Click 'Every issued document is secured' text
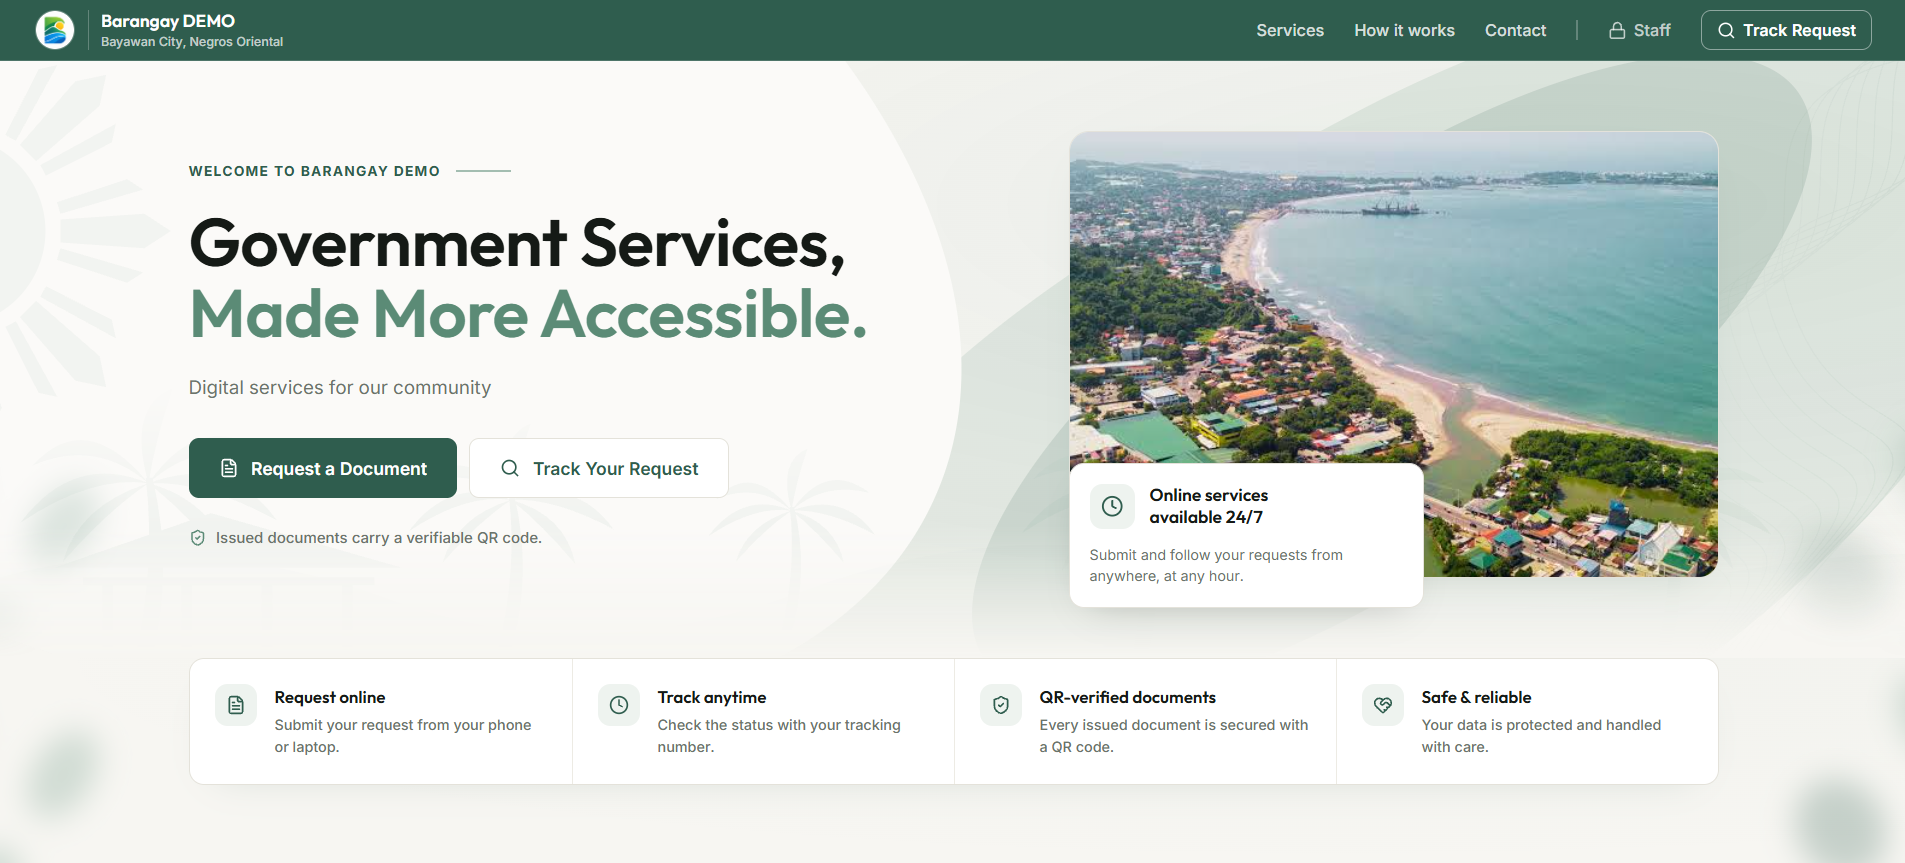 (1174, 736)
